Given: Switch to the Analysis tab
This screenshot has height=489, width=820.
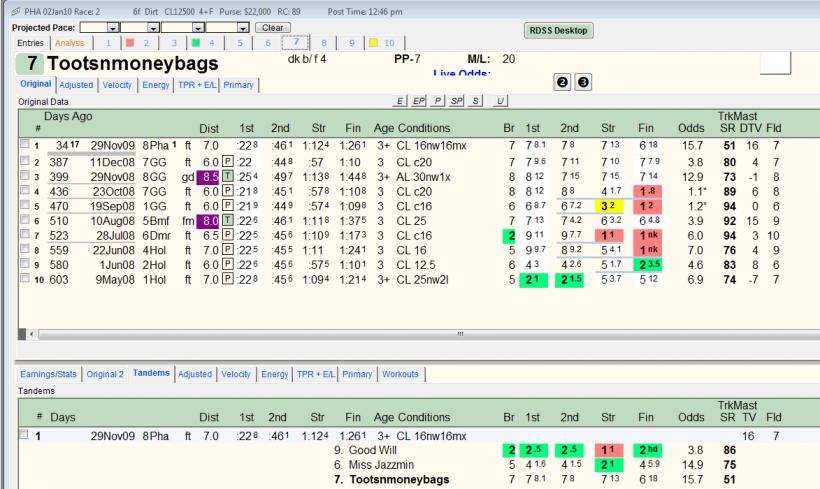Looking at the screenshot, I should (x=70, y=43).
